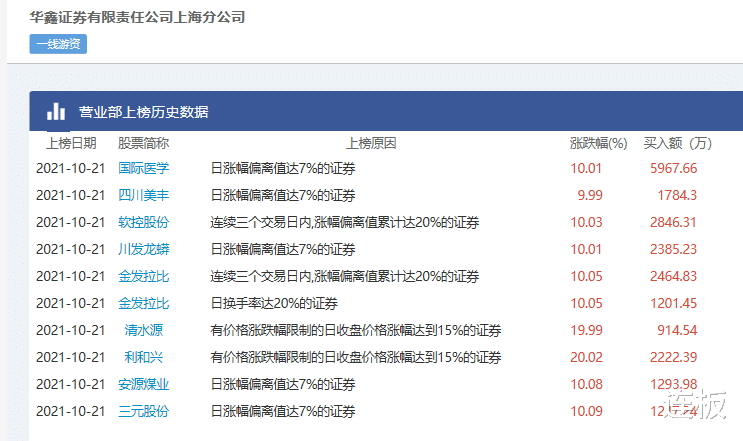Select the buy amount 2385.23
Image resolution: width=743 pixels, height=441 pixels.
[673, 249]
